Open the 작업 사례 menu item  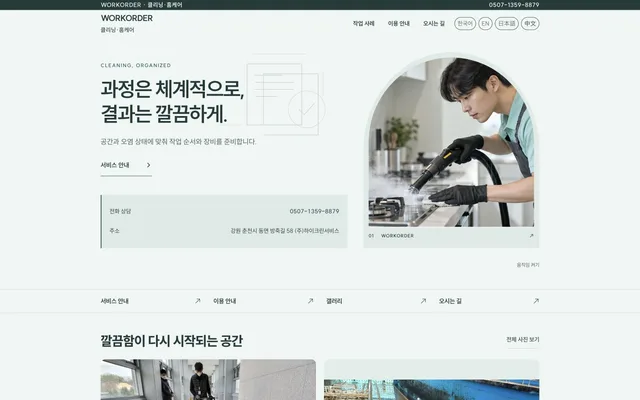pos(363,23)
